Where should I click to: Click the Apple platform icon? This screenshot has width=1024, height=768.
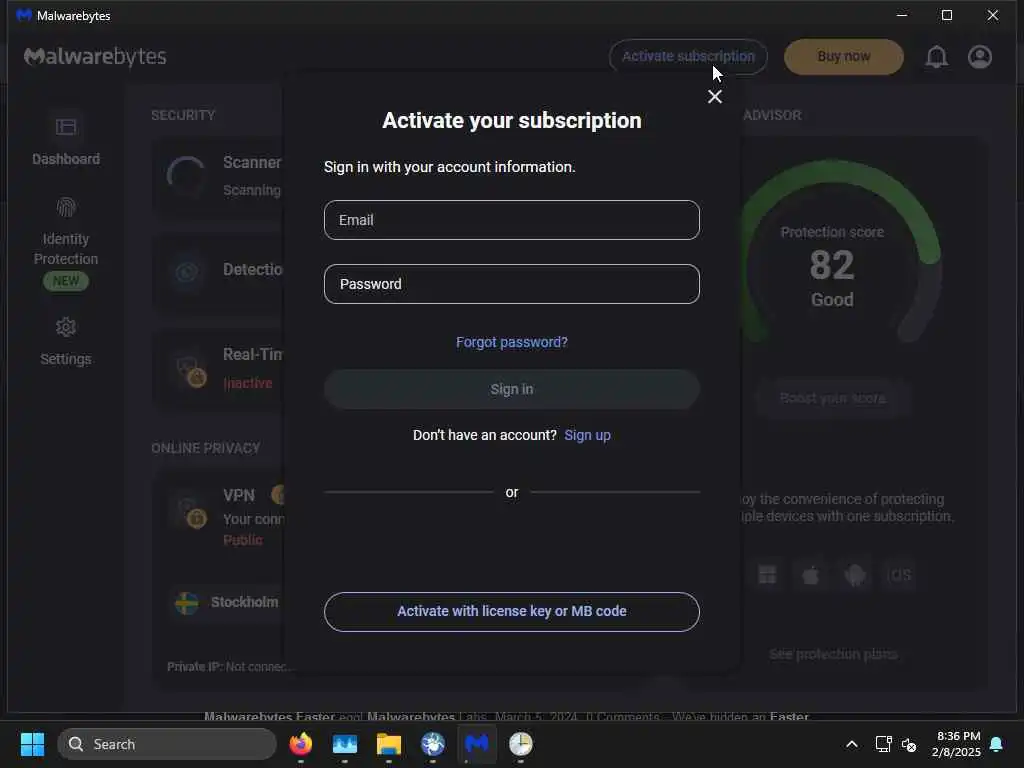coord(810,575)
